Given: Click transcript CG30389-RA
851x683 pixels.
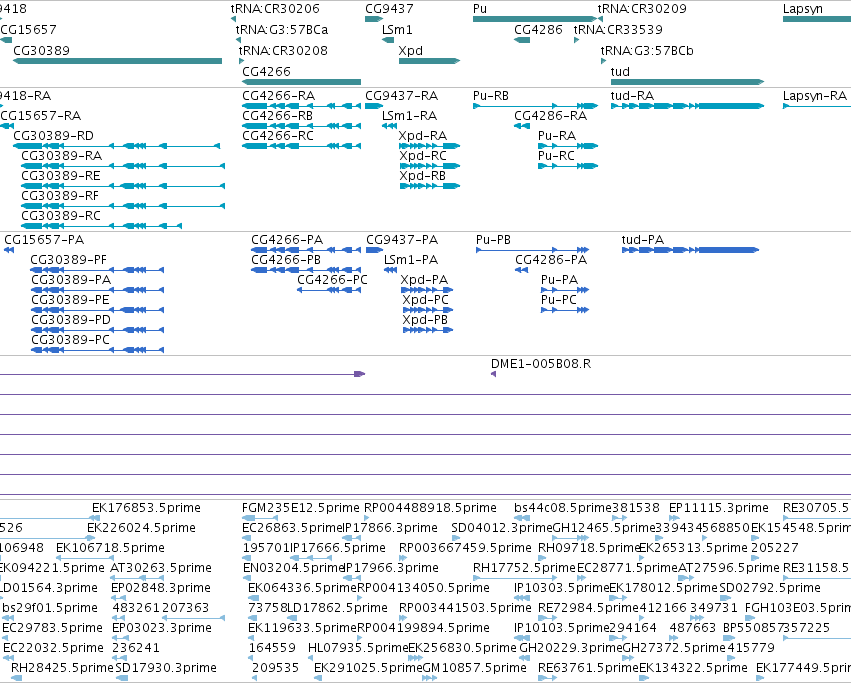Looking at the screenshot, I should pyautogui.click(x=62, y=156).
